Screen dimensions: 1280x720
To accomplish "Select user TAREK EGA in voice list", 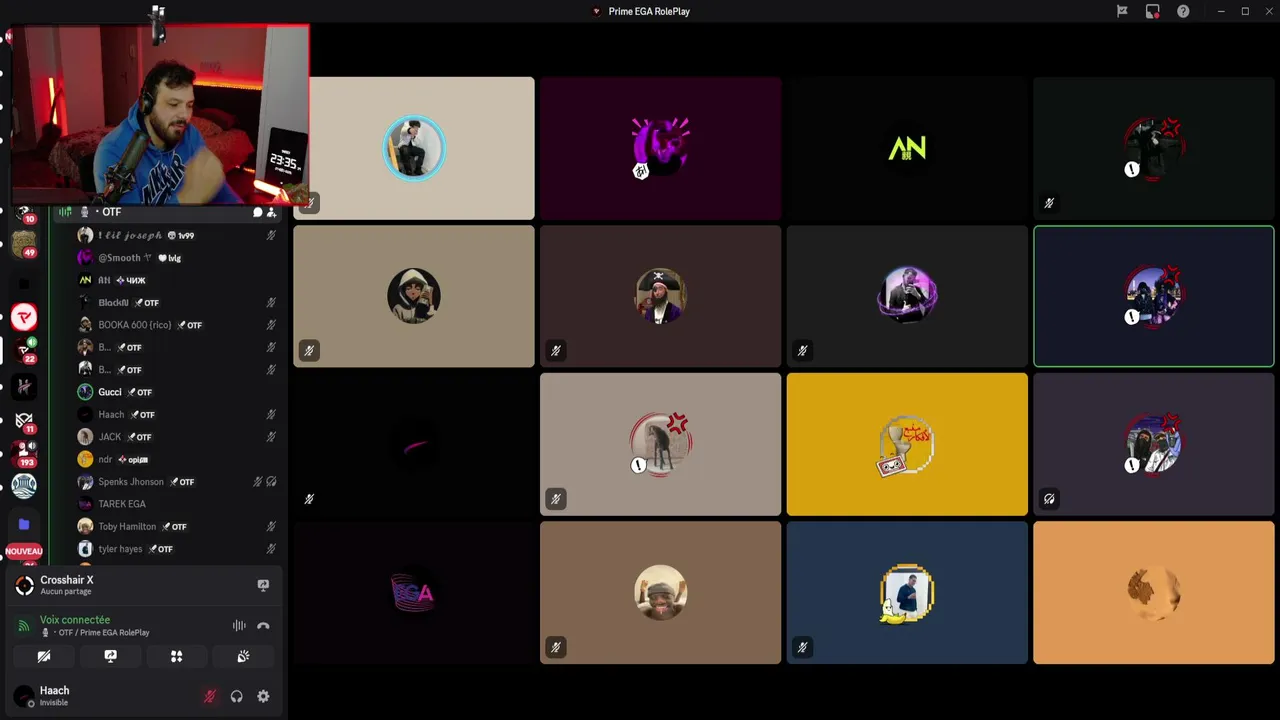I will 175,504.
